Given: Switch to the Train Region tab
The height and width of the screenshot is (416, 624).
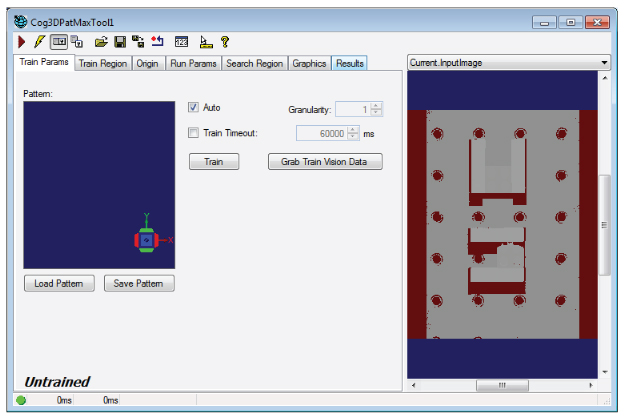Looking at the screenshot, I should pyautogui.click(x=103, y=63).
